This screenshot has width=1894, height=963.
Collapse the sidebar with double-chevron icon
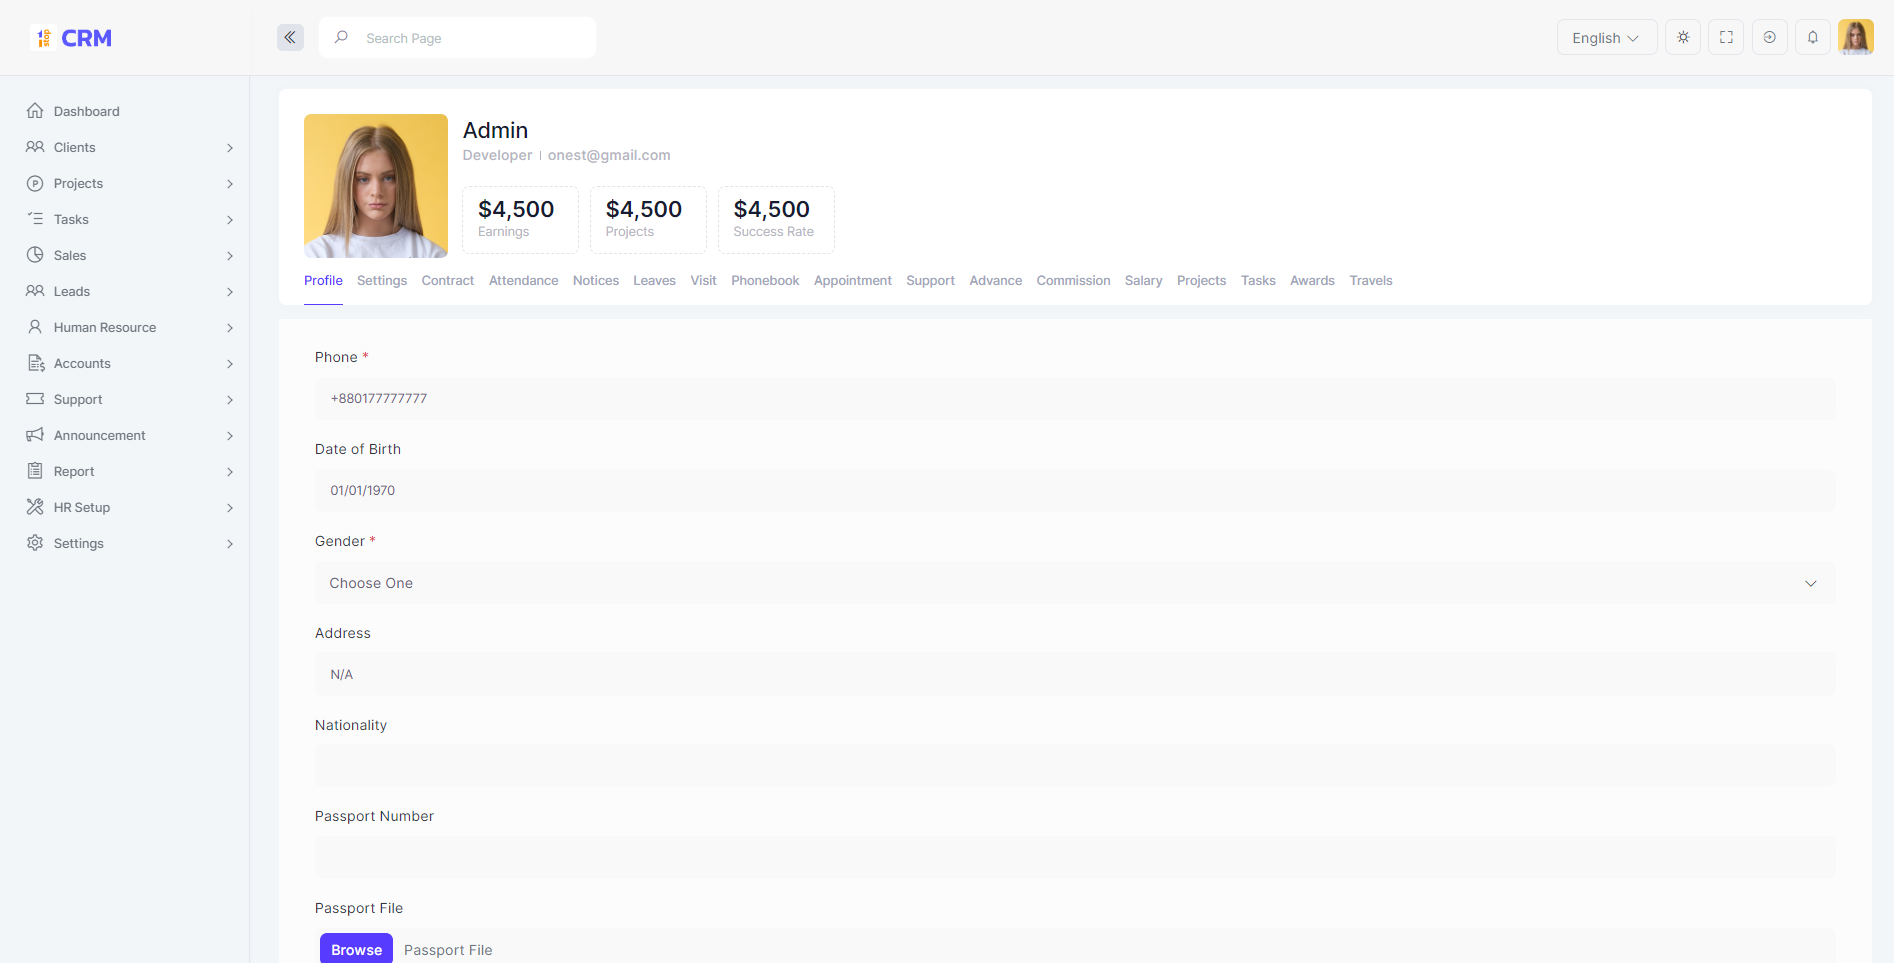click(x=290, y=38)
